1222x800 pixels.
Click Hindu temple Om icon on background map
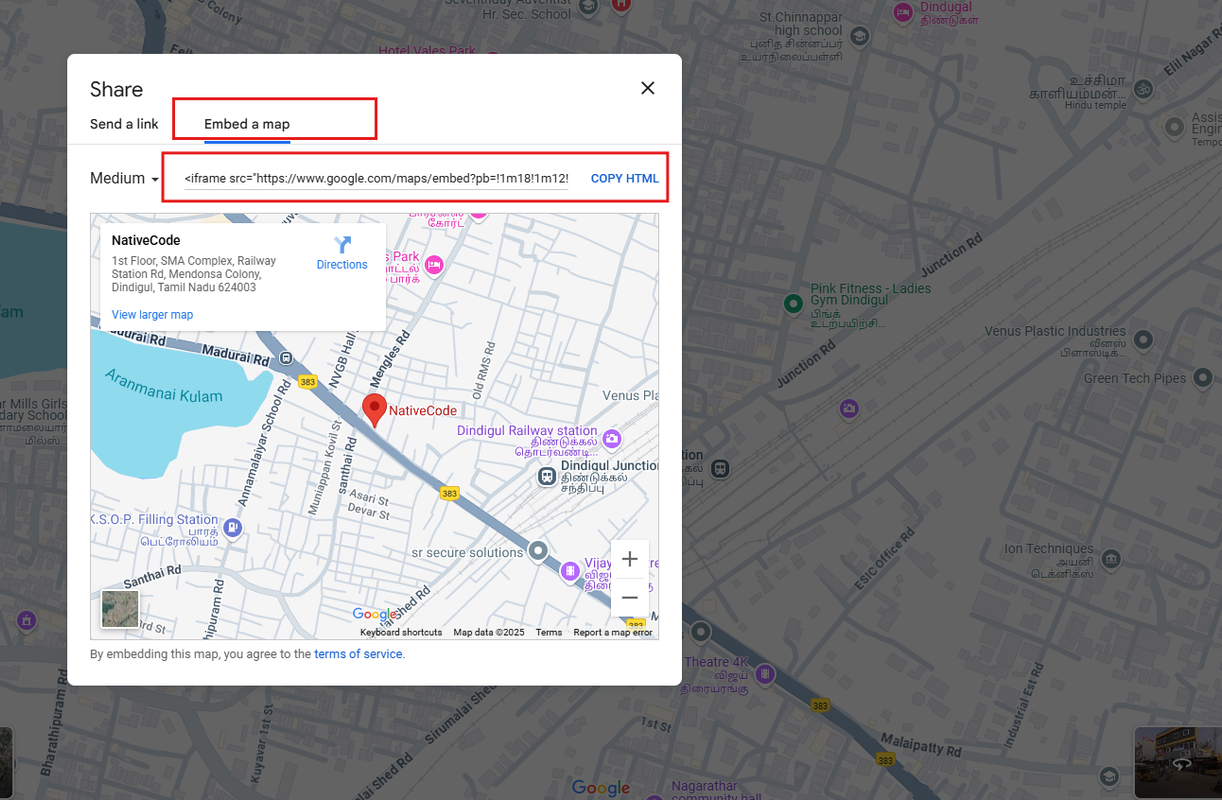(x=1145, y=90)
